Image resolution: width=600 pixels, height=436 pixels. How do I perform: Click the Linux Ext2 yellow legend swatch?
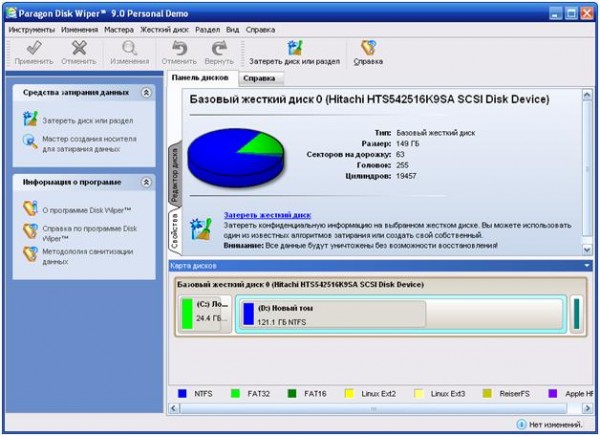[x=349, y=394]
